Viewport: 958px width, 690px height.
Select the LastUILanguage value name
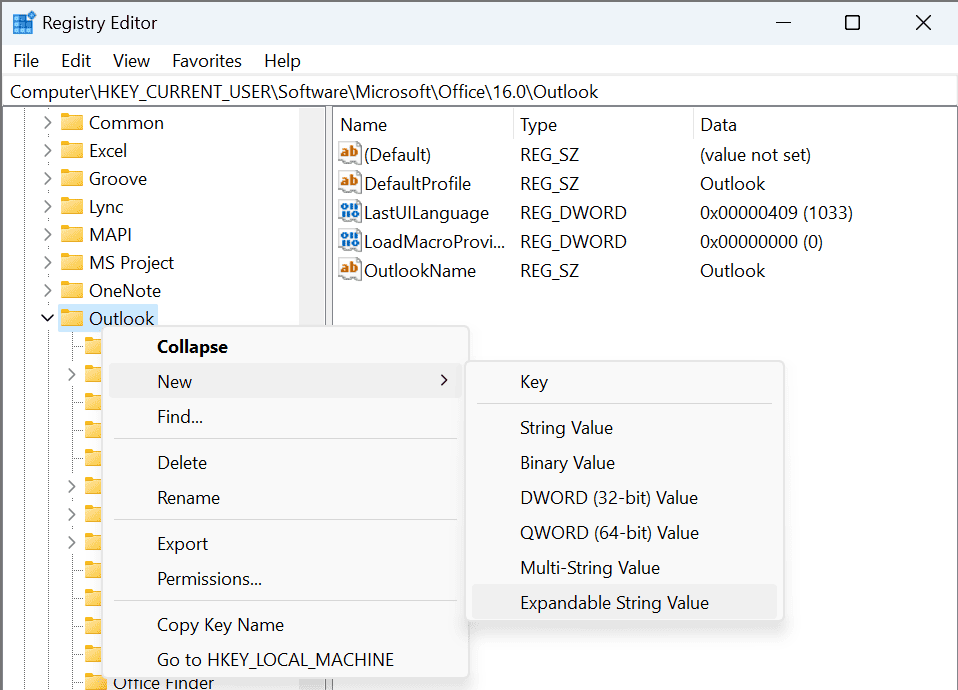coord(426,213)
